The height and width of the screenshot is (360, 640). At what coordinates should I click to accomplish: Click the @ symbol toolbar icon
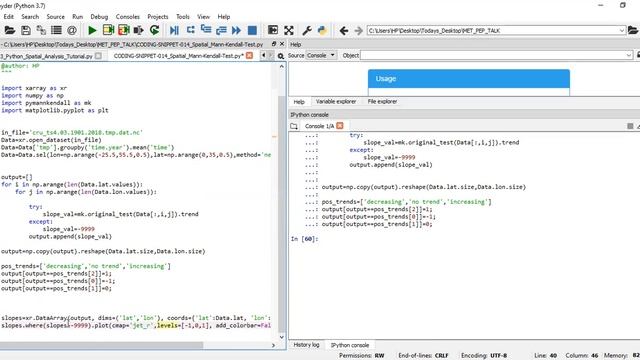(72, 30)
